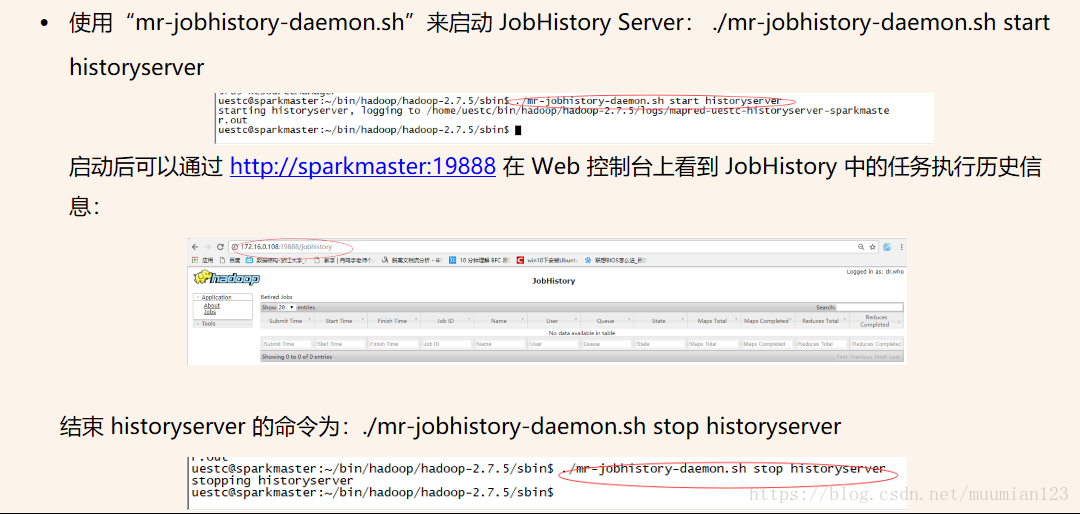Open the '10 分钟理解 BFC' bookmark
This screenshot has width=1080, height=514.
point(479,260)
